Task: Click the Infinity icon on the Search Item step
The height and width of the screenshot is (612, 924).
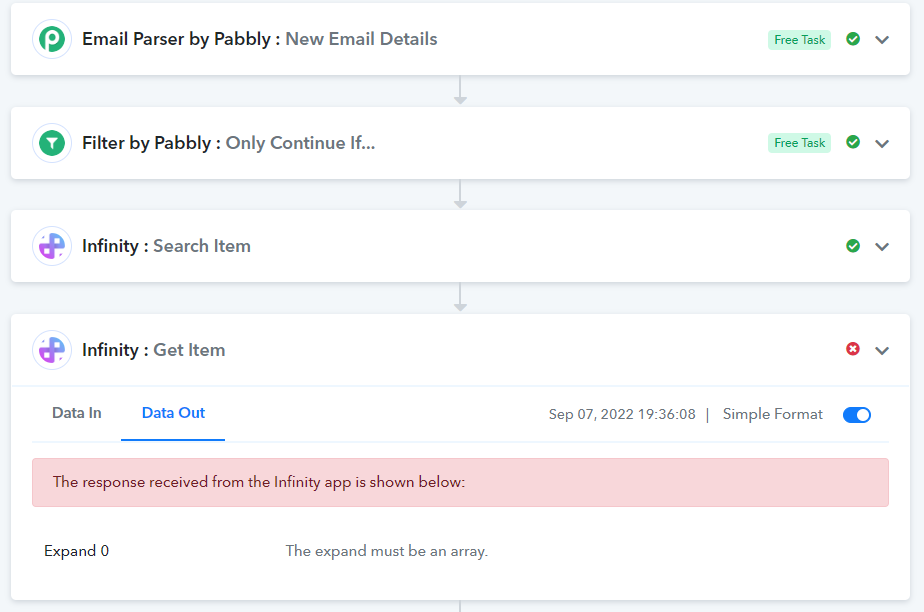Action: (x=52, y=246)
